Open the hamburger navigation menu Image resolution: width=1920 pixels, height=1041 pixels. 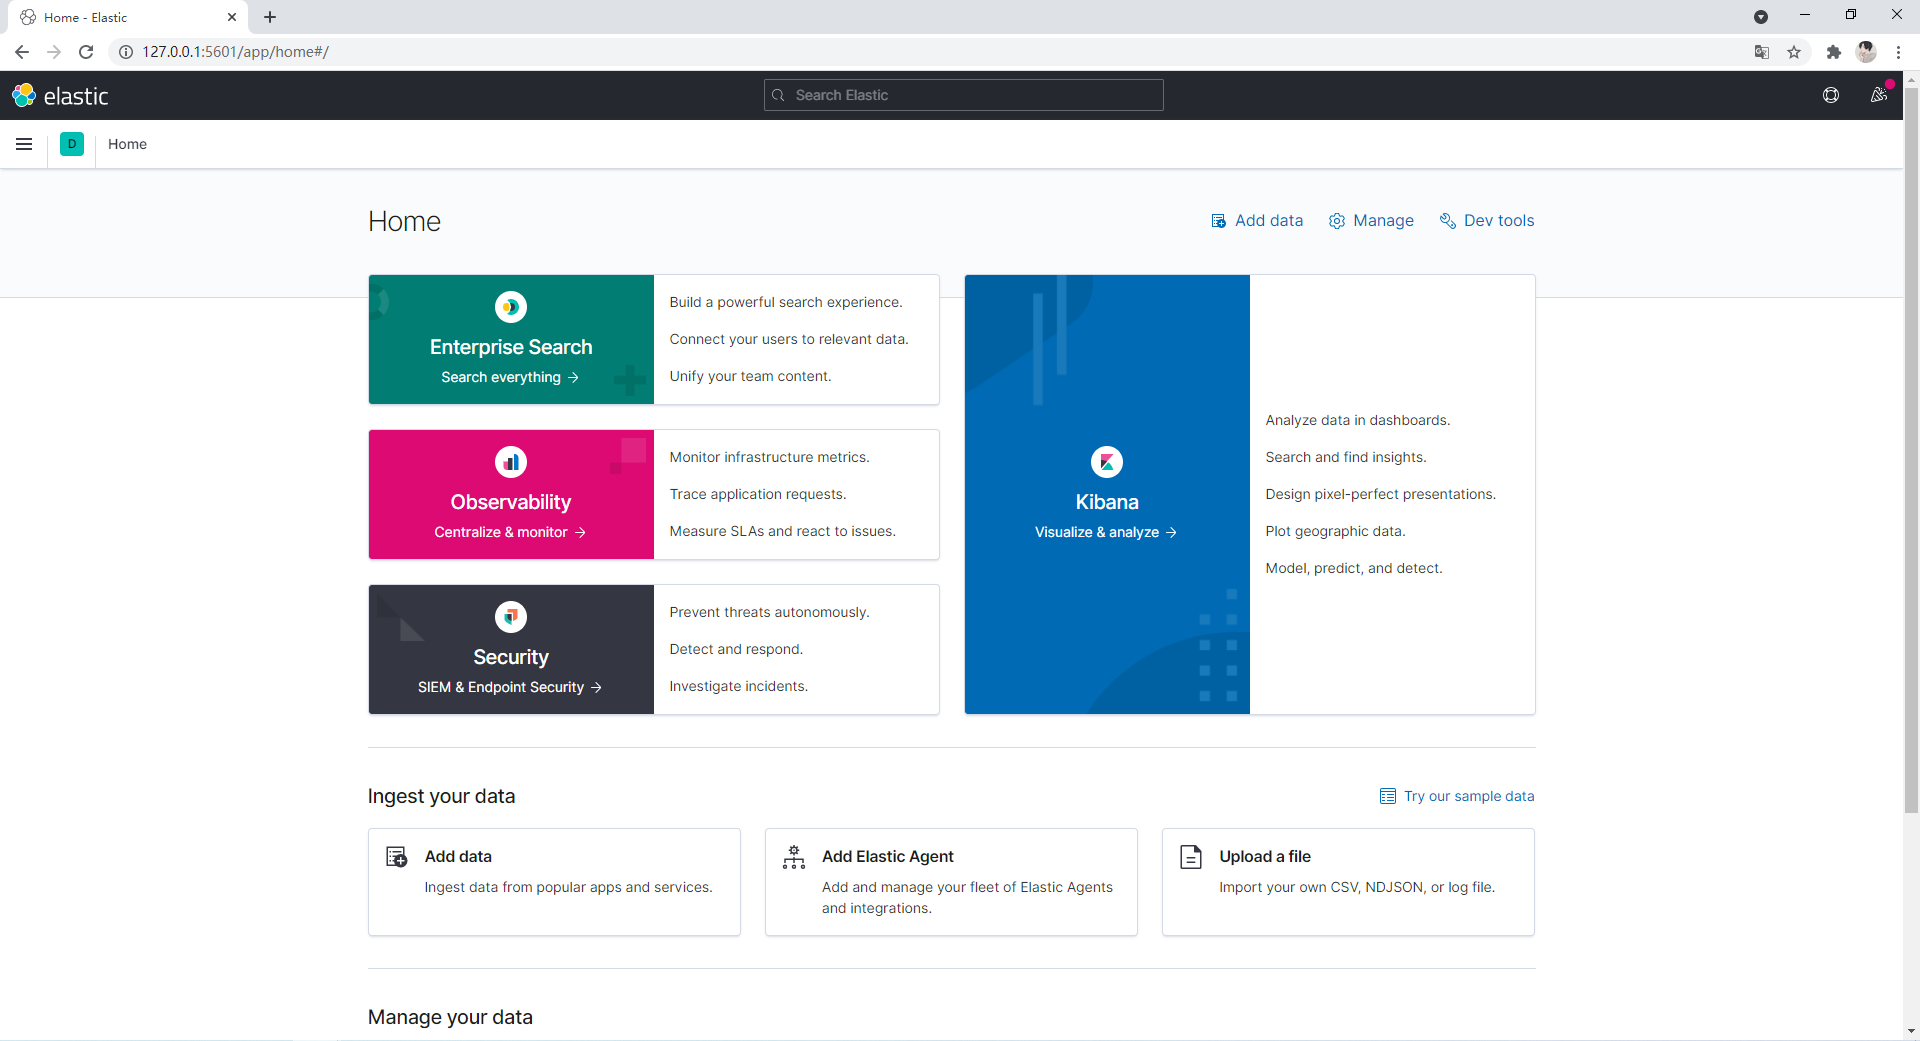point(24,144)
